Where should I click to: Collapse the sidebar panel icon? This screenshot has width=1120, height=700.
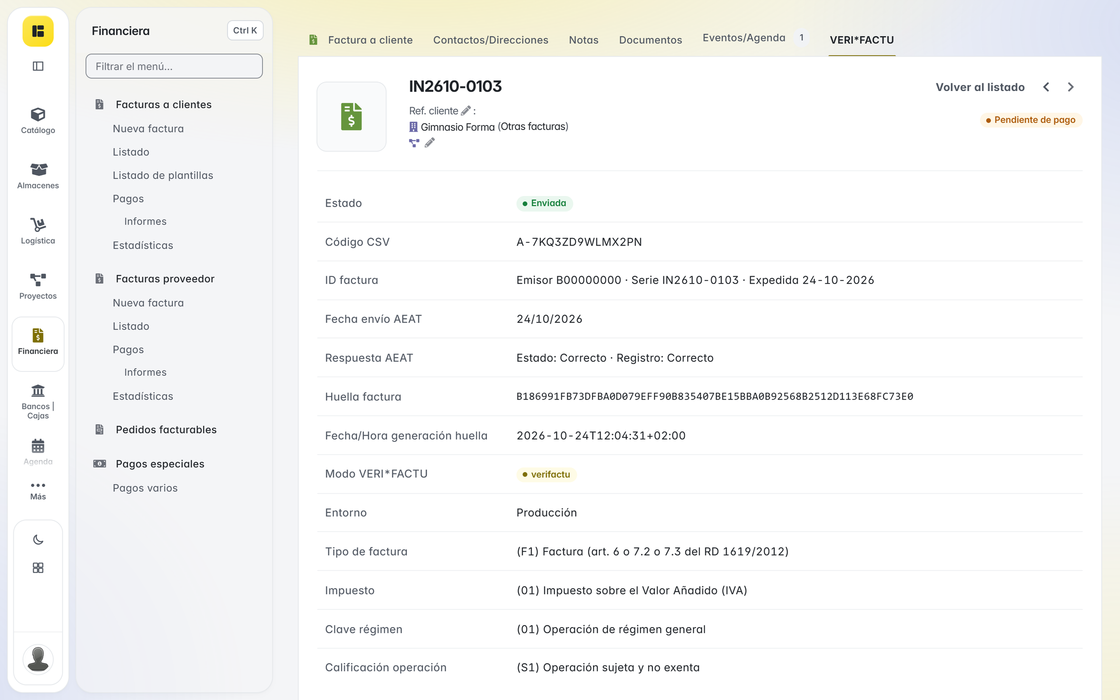click(x=38, y=66)
